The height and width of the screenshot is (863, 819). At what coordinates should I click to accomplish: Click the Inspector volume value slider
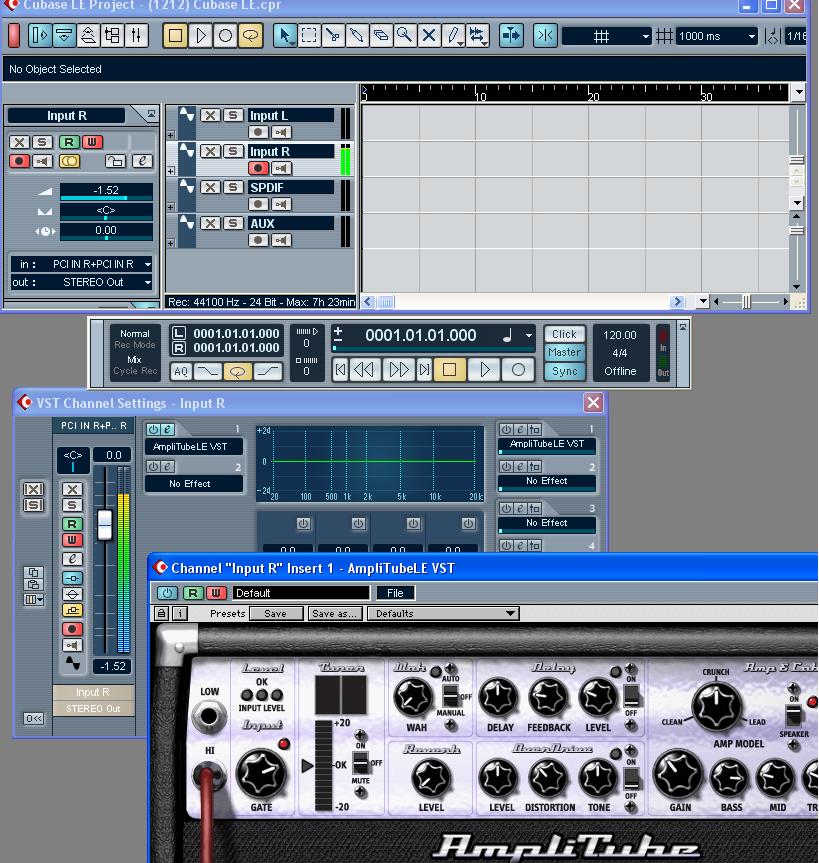pos(106,190)
